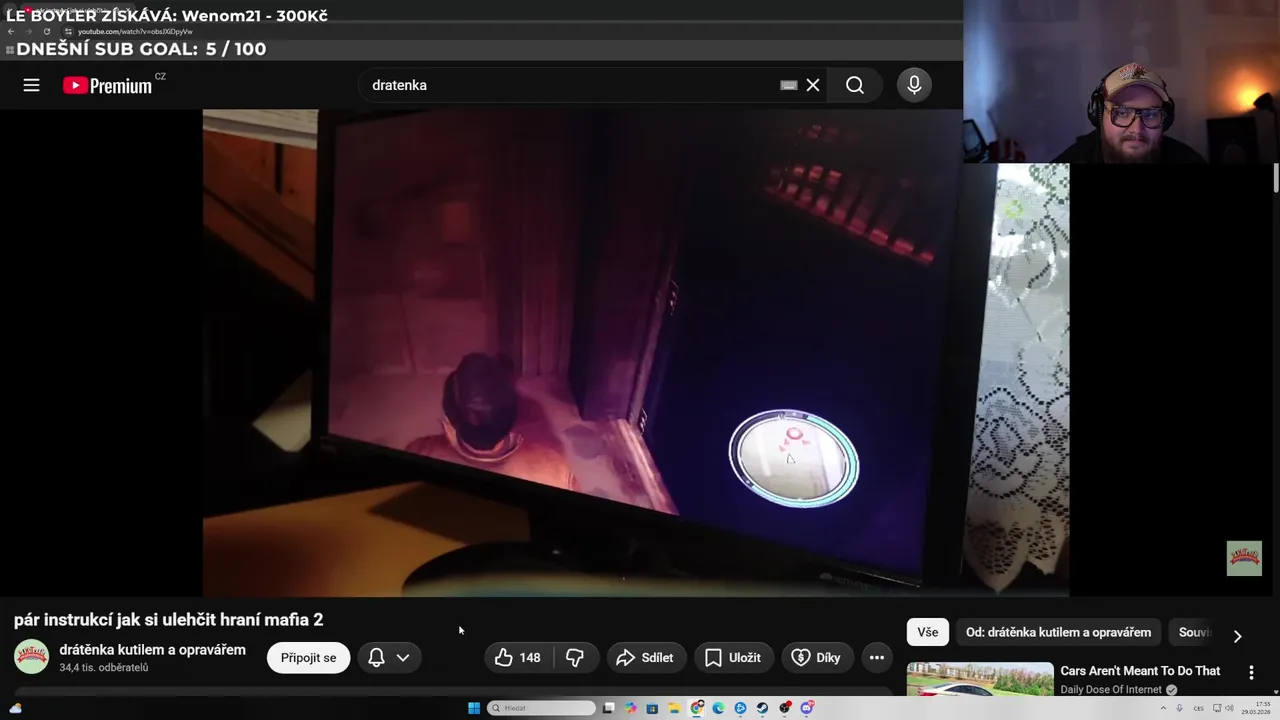The width and height of the screenshot is (1280, 720).
Task: Click the '34,4 tis. odběratelů' subscriber count
Action: [104, 668]
